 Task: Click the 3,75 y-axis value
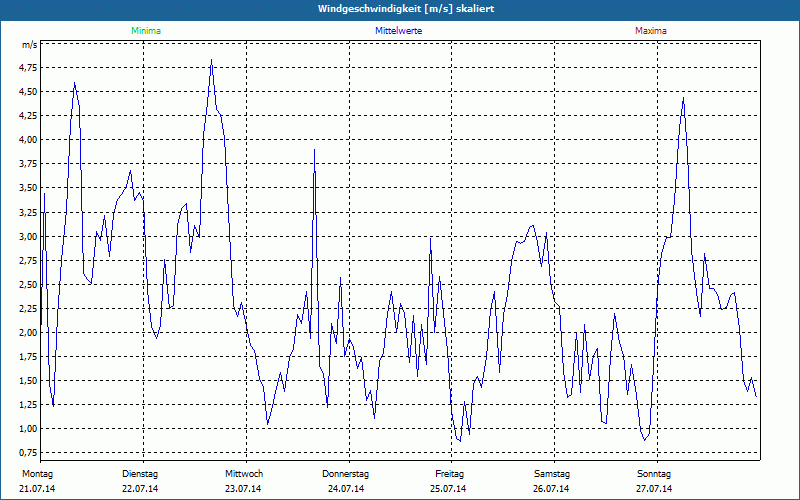click(29, 164)
